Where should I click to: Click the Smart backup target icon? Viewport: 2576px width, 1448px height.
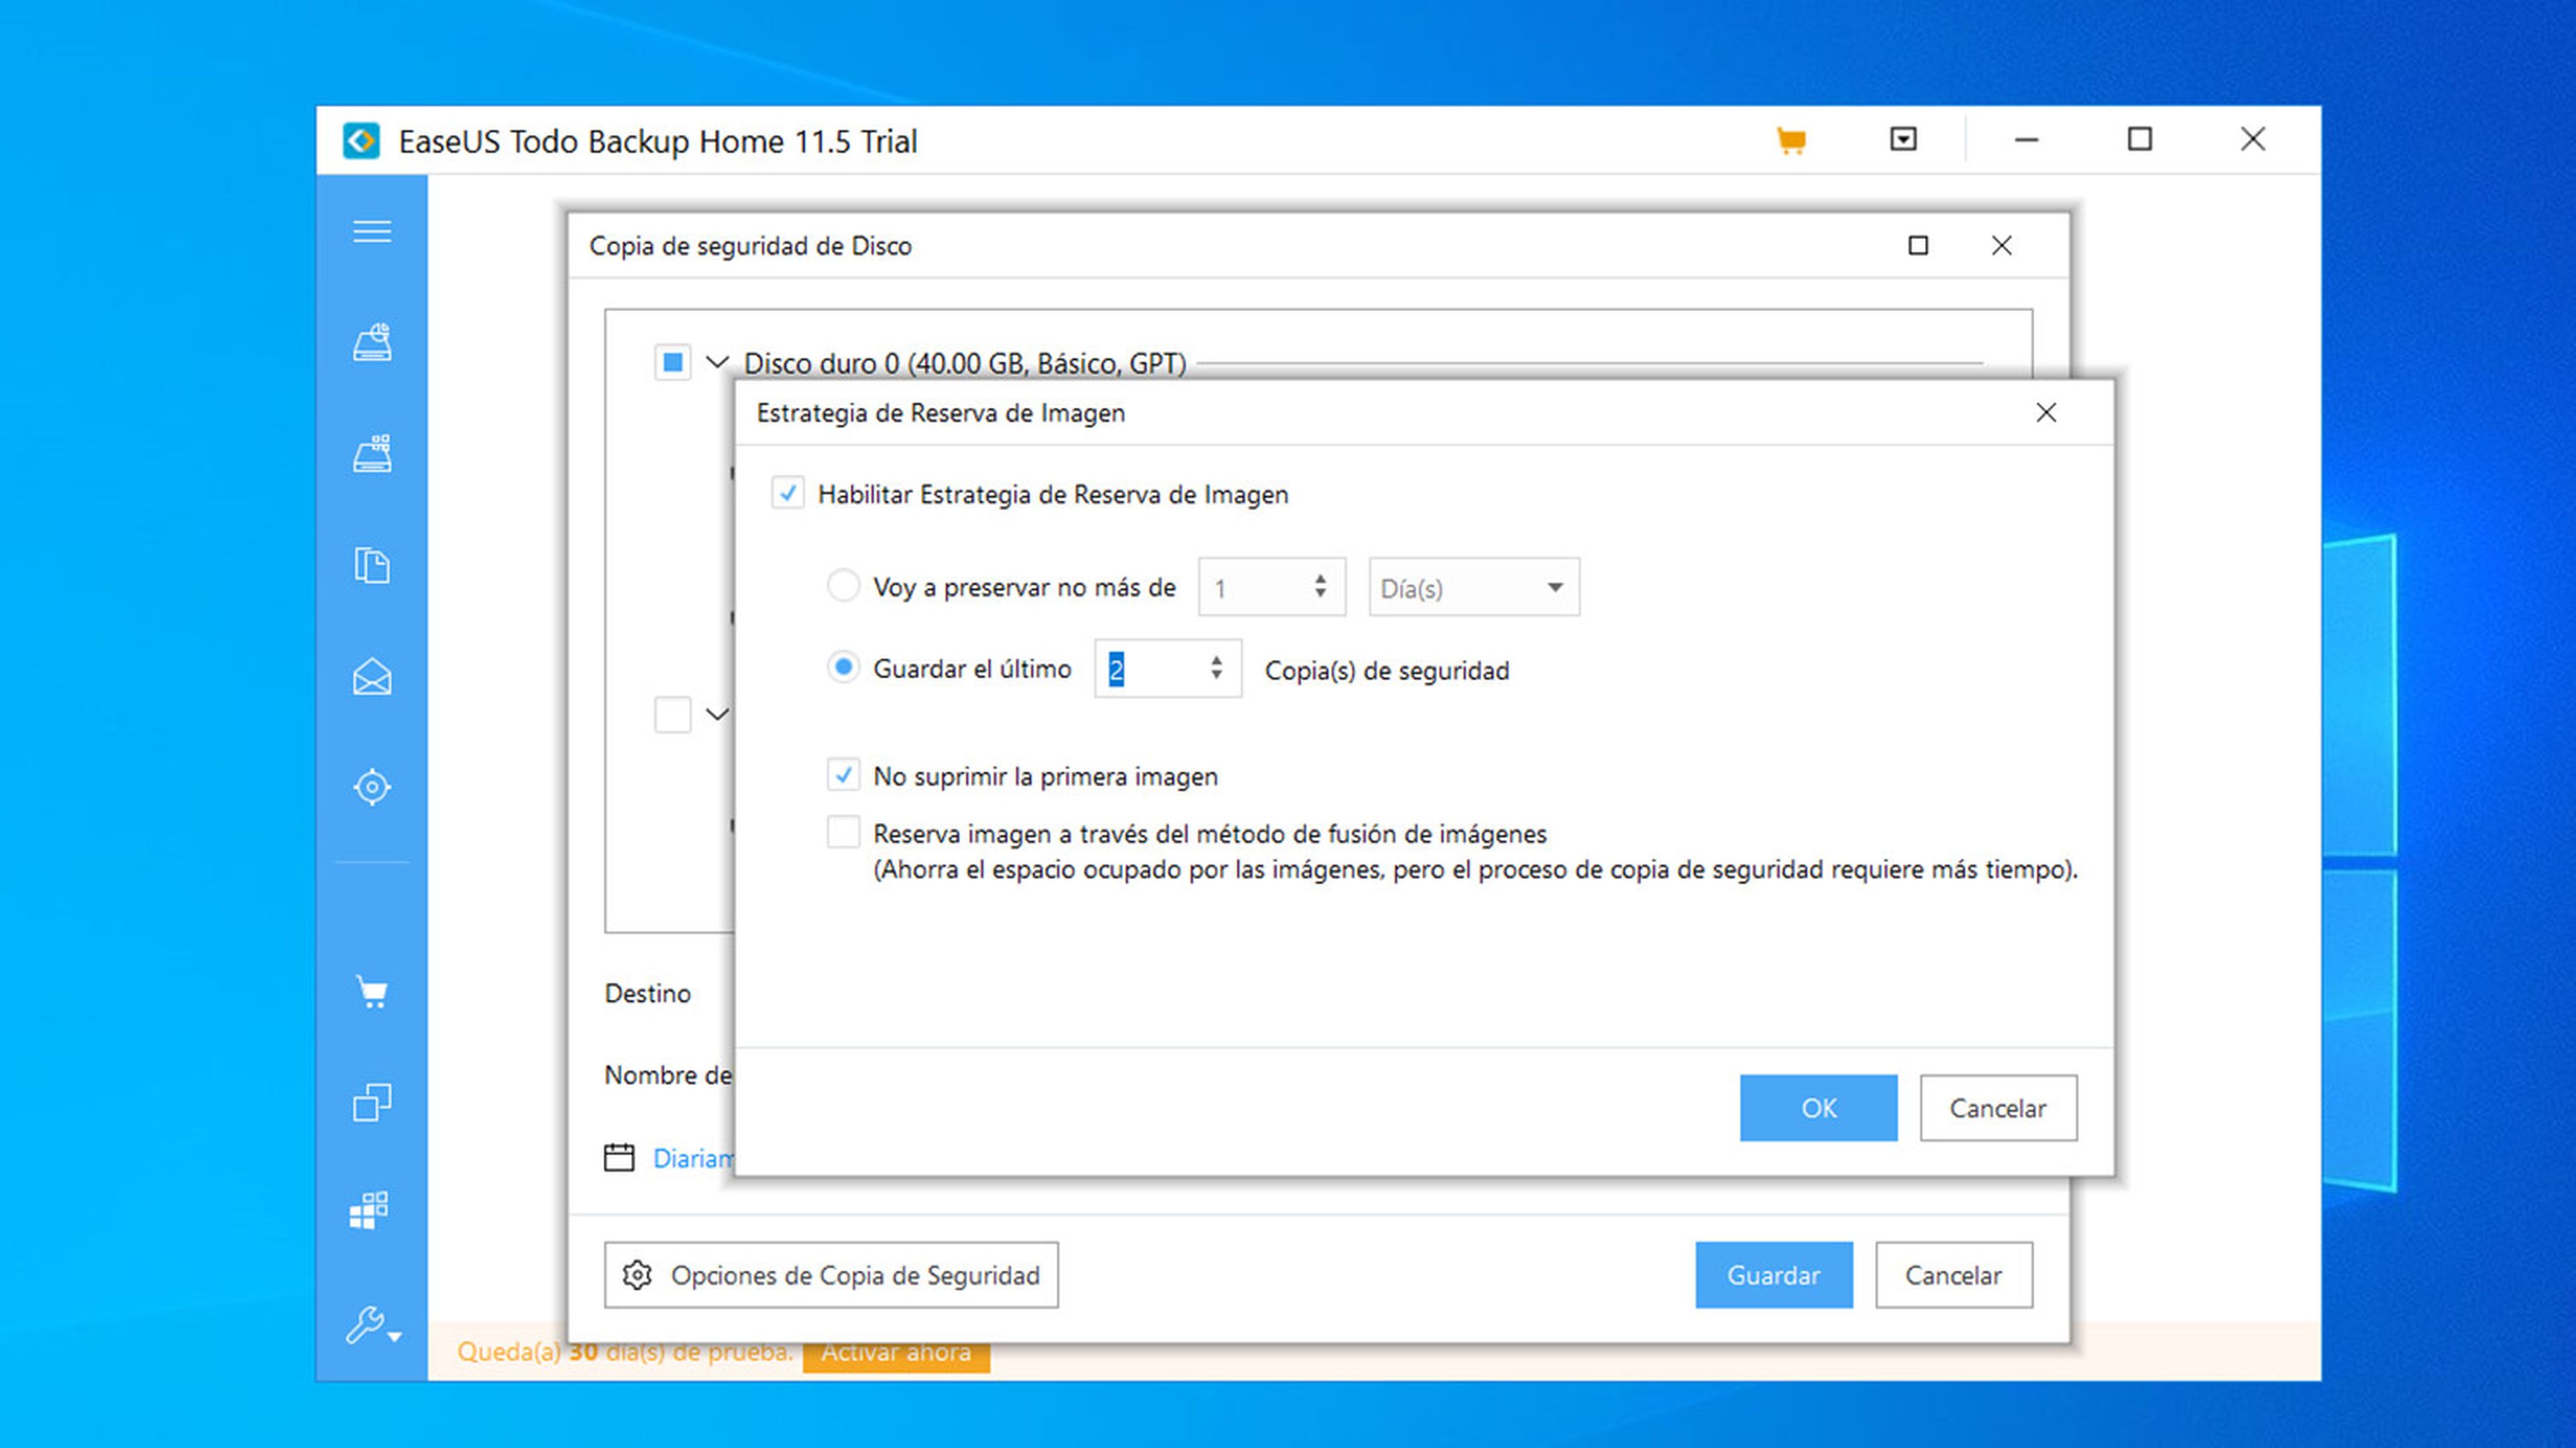pos(371,787)
